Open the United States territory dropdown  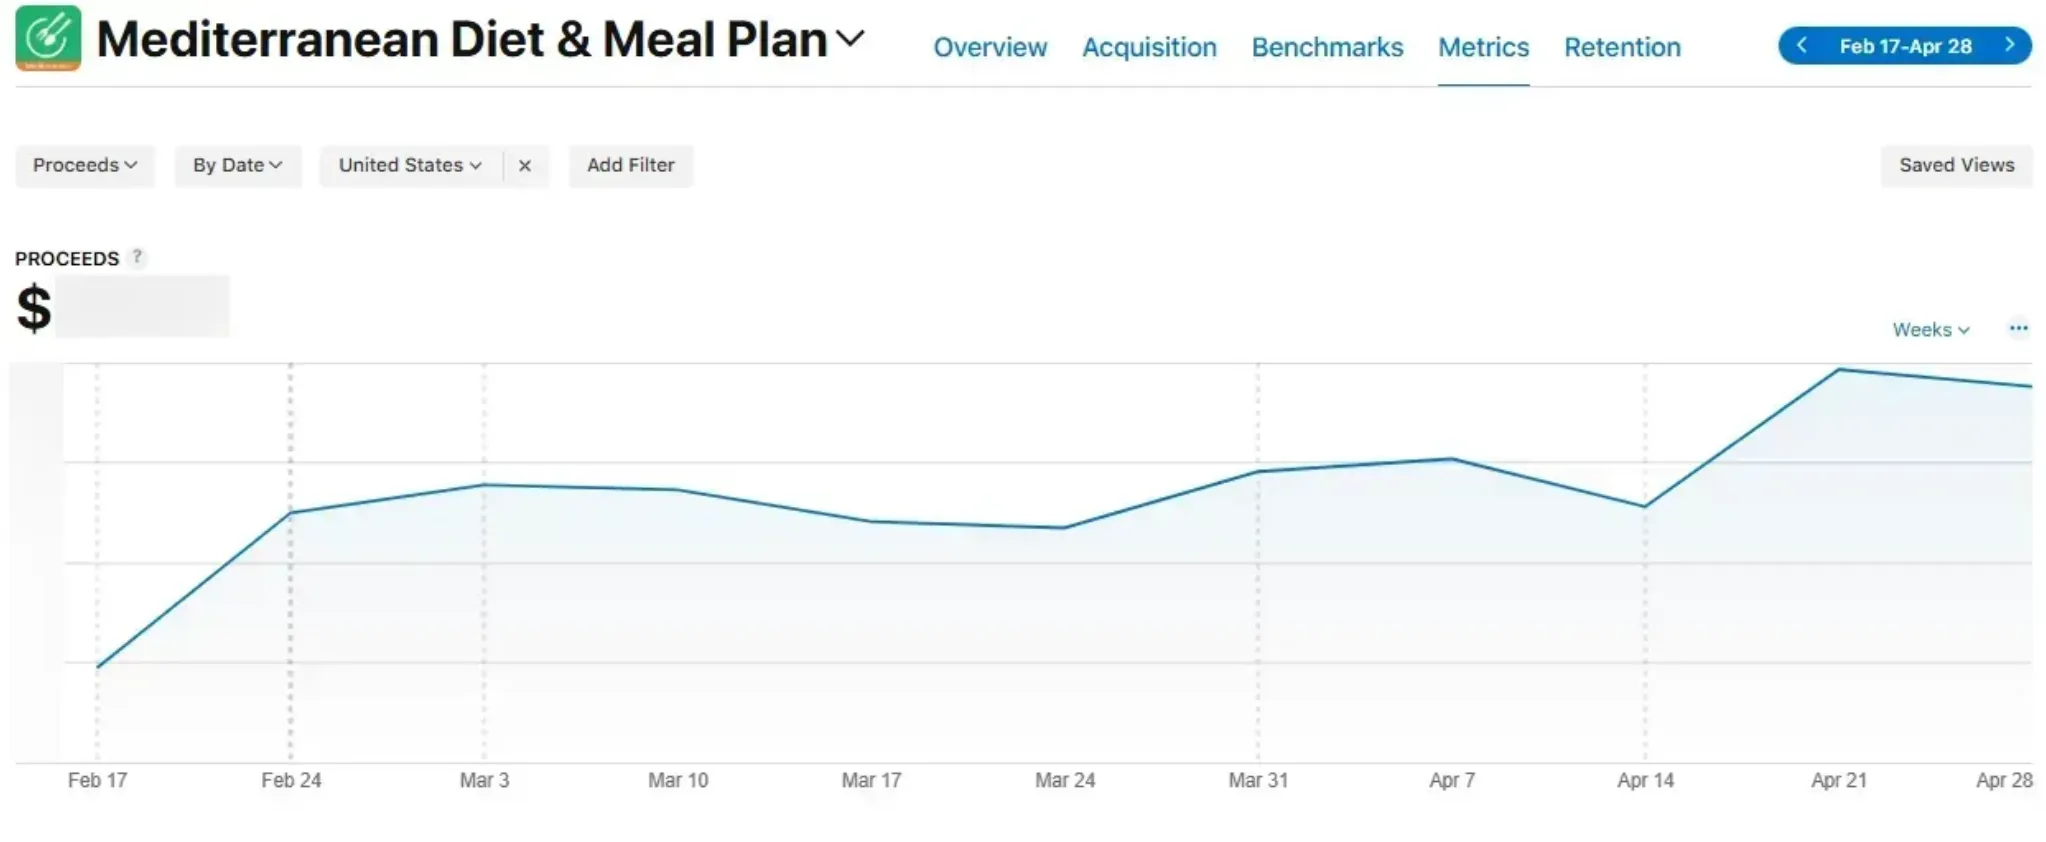tap(409, 165)
